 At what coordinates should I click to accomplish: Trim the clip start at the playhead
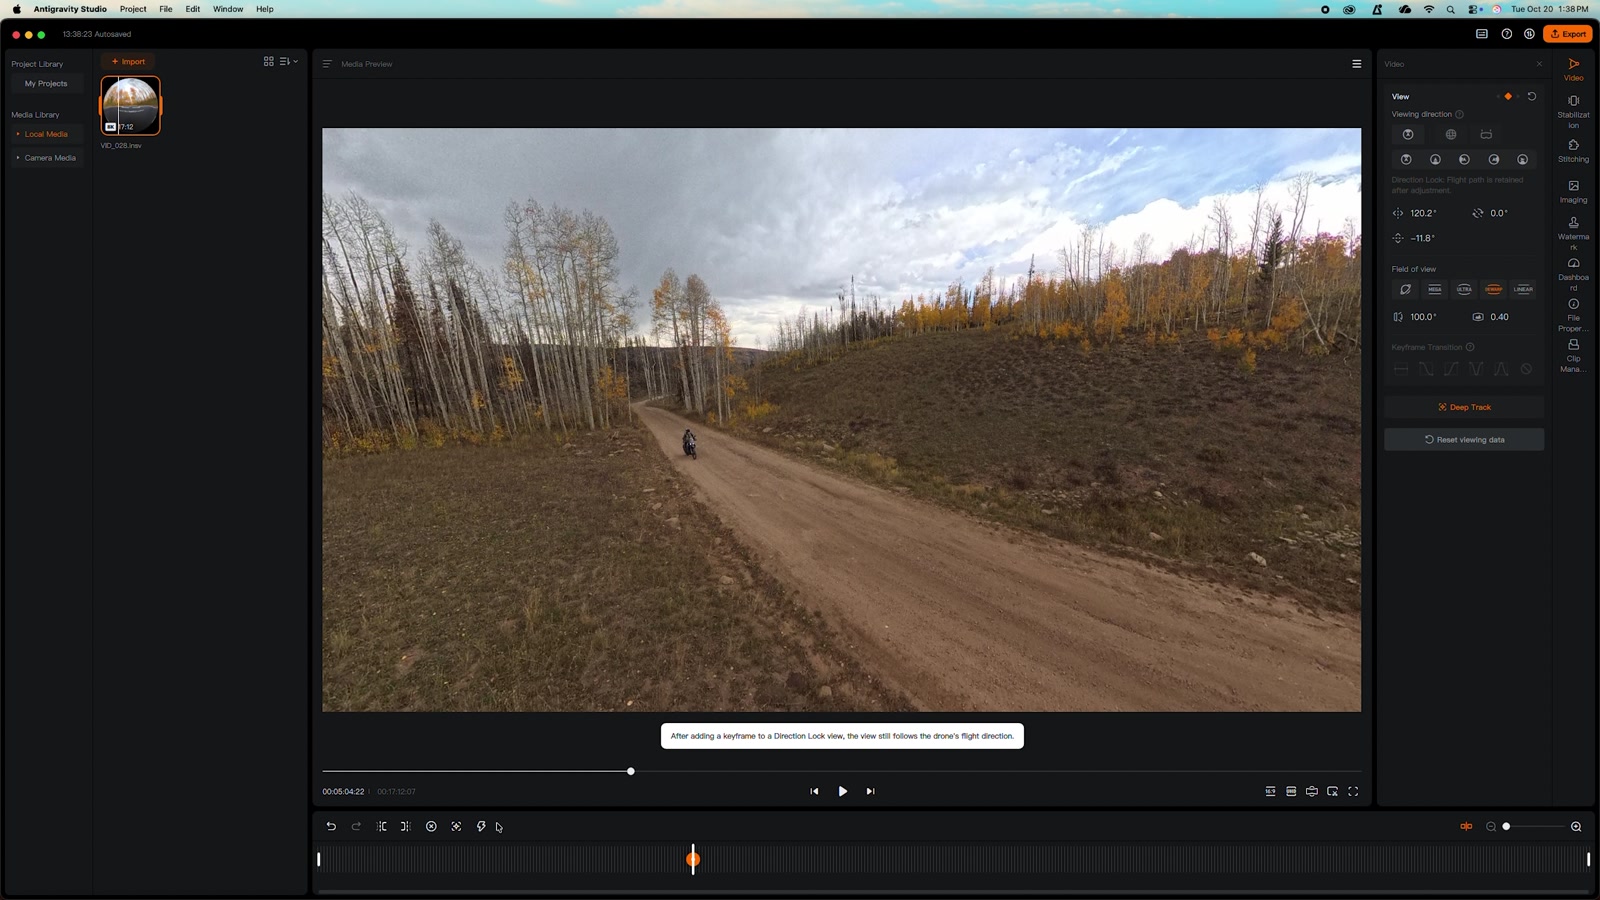381,827
